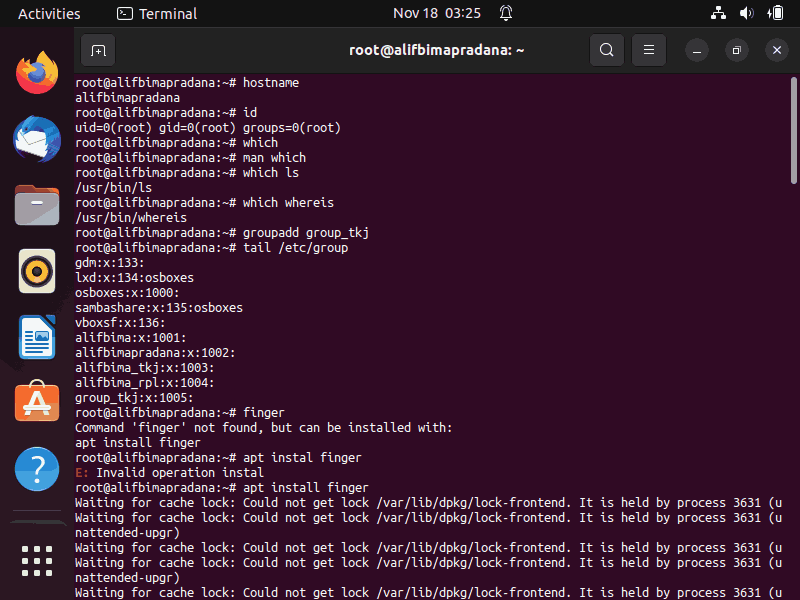The width and height of the screenshot is (800, 600).
Task: Click the 'alifbima_rpl:x:1004:' line
Action: (x=144, y=383)
